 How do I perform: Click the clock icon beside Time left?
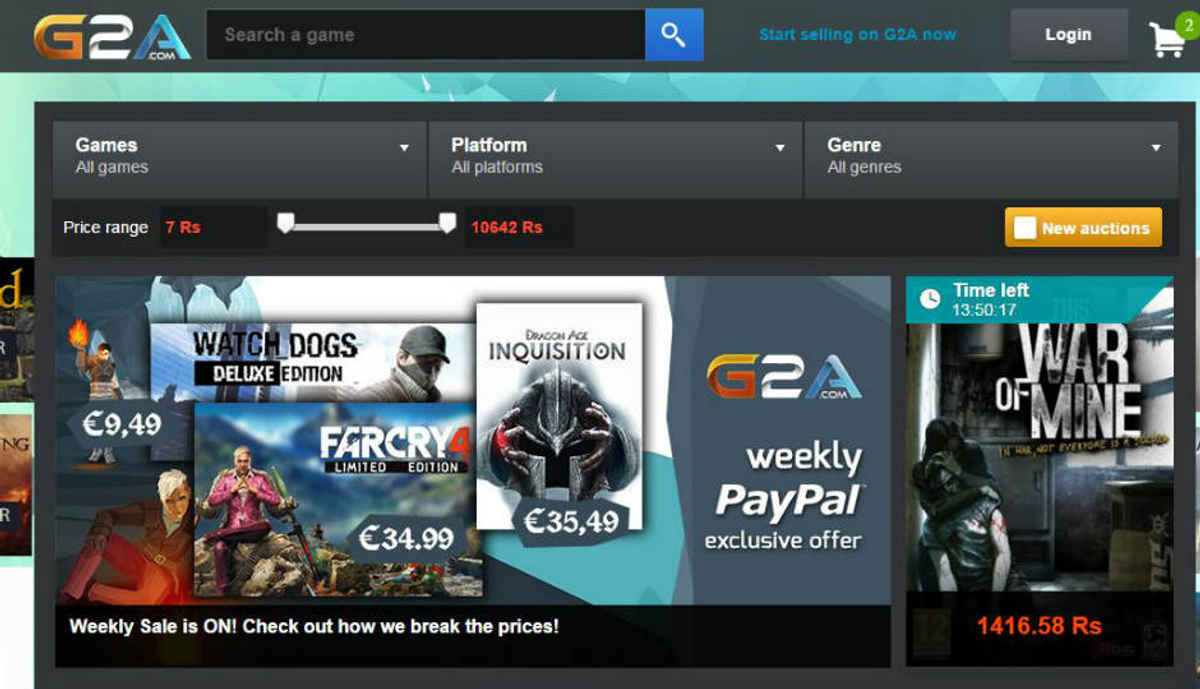pos(930,299)
